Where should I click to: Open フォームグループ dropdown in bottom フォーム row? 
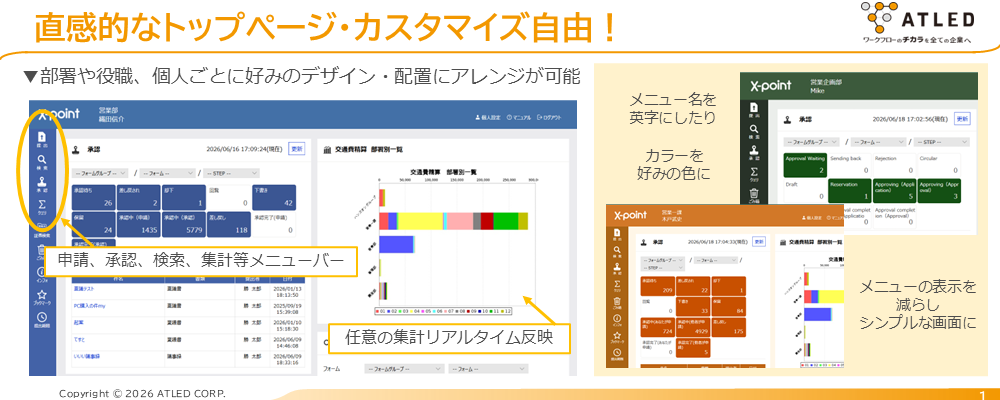(x=404, y=369)
